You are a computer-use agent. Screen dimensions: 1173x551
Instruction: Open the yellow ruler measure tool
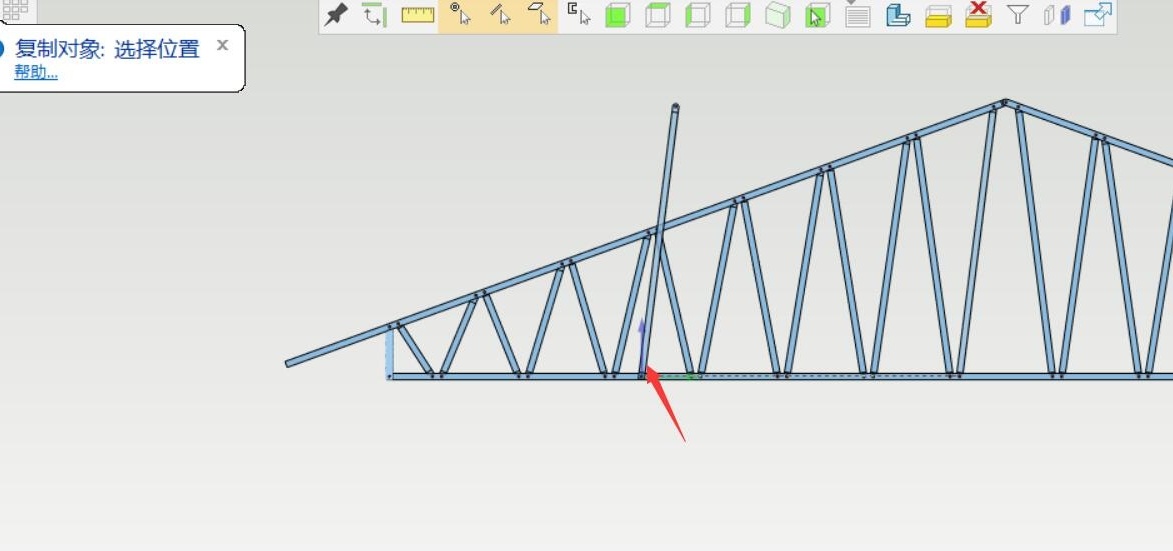click(x=418, y=14)
